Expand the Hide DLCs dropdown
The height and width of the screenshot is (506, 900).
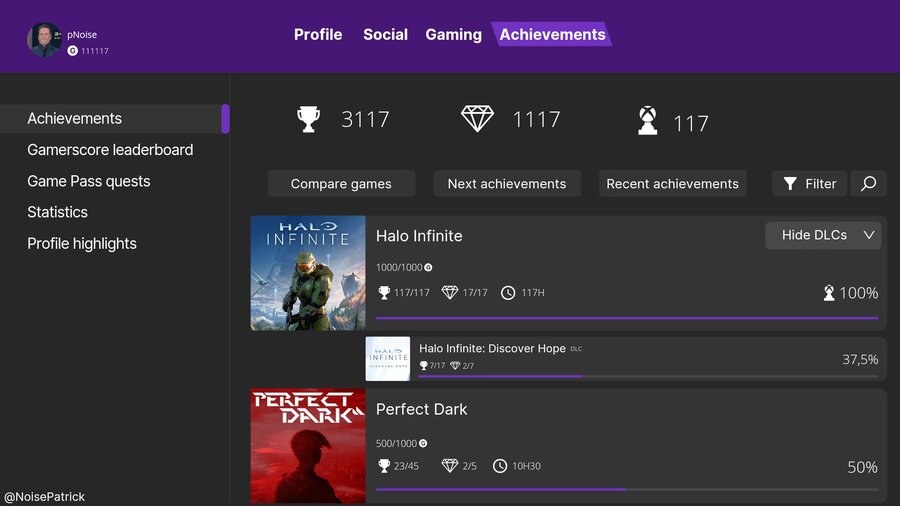(823, 235)
